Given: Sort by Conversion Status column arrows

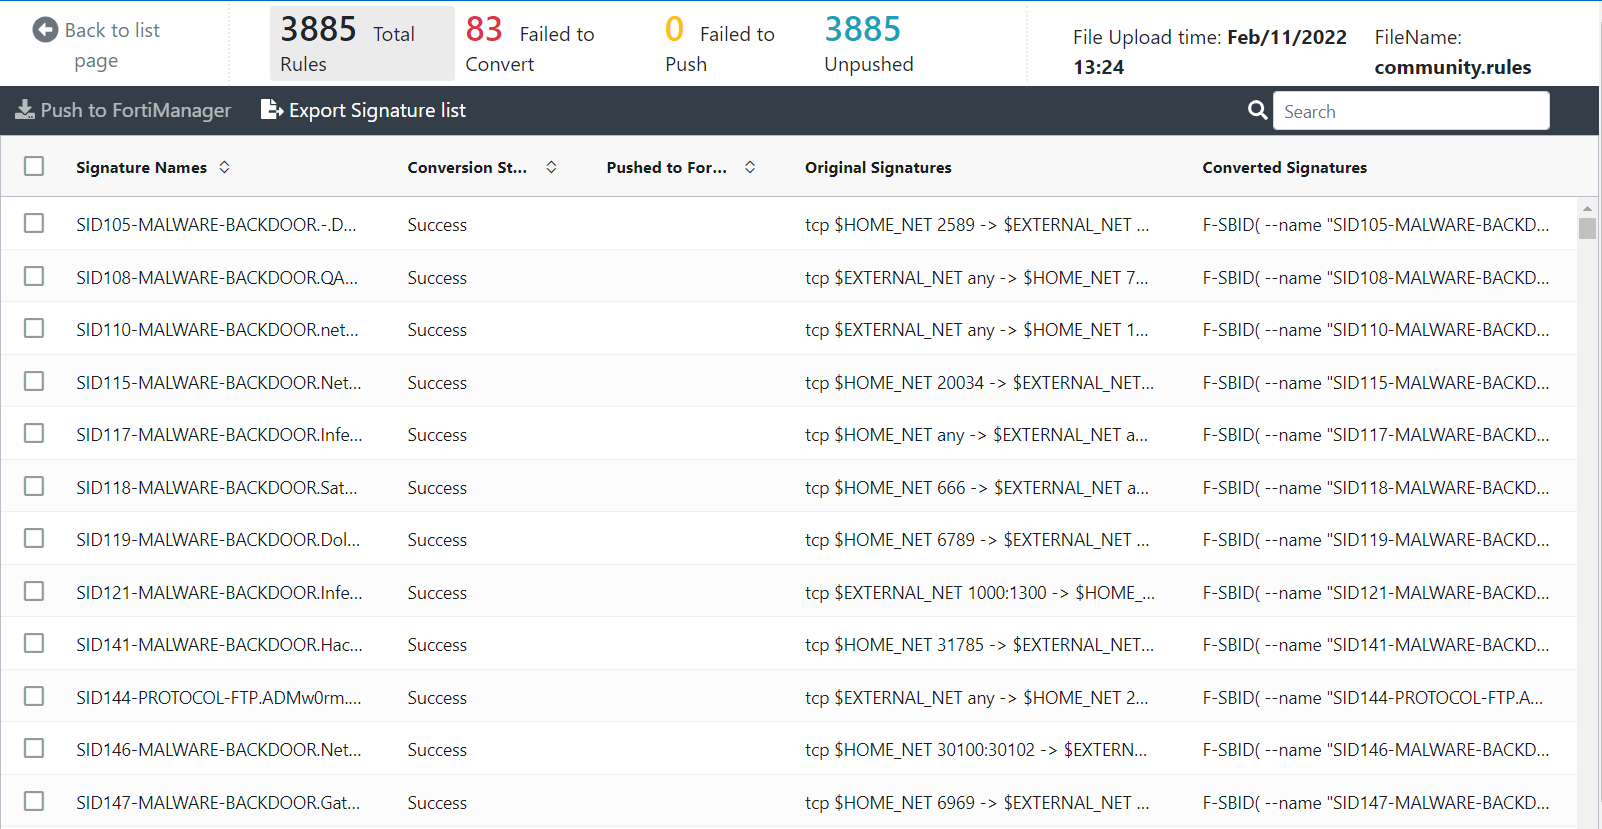Looking at the screenshot, I should point(551,167).
